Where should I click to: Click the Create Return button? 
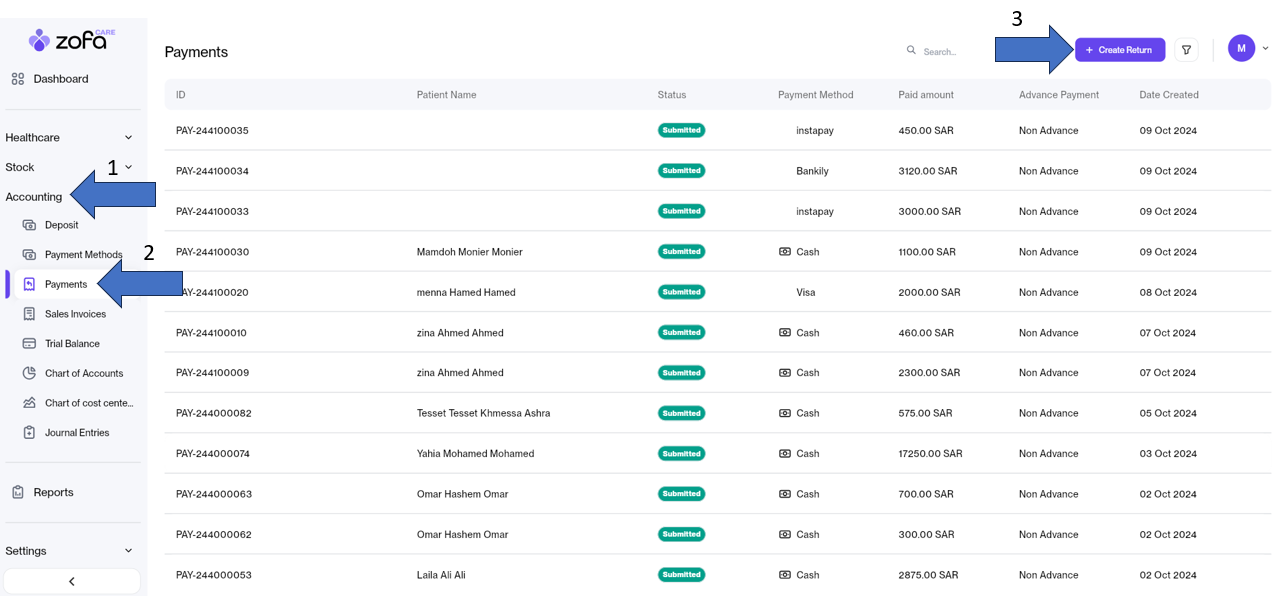tap(1119, 50)
